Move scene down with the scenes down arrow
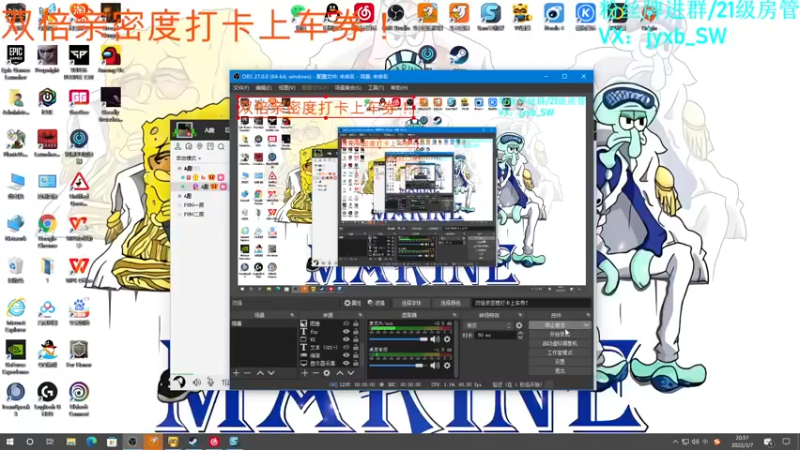The image size is (800, 450). tap(271, 373)
